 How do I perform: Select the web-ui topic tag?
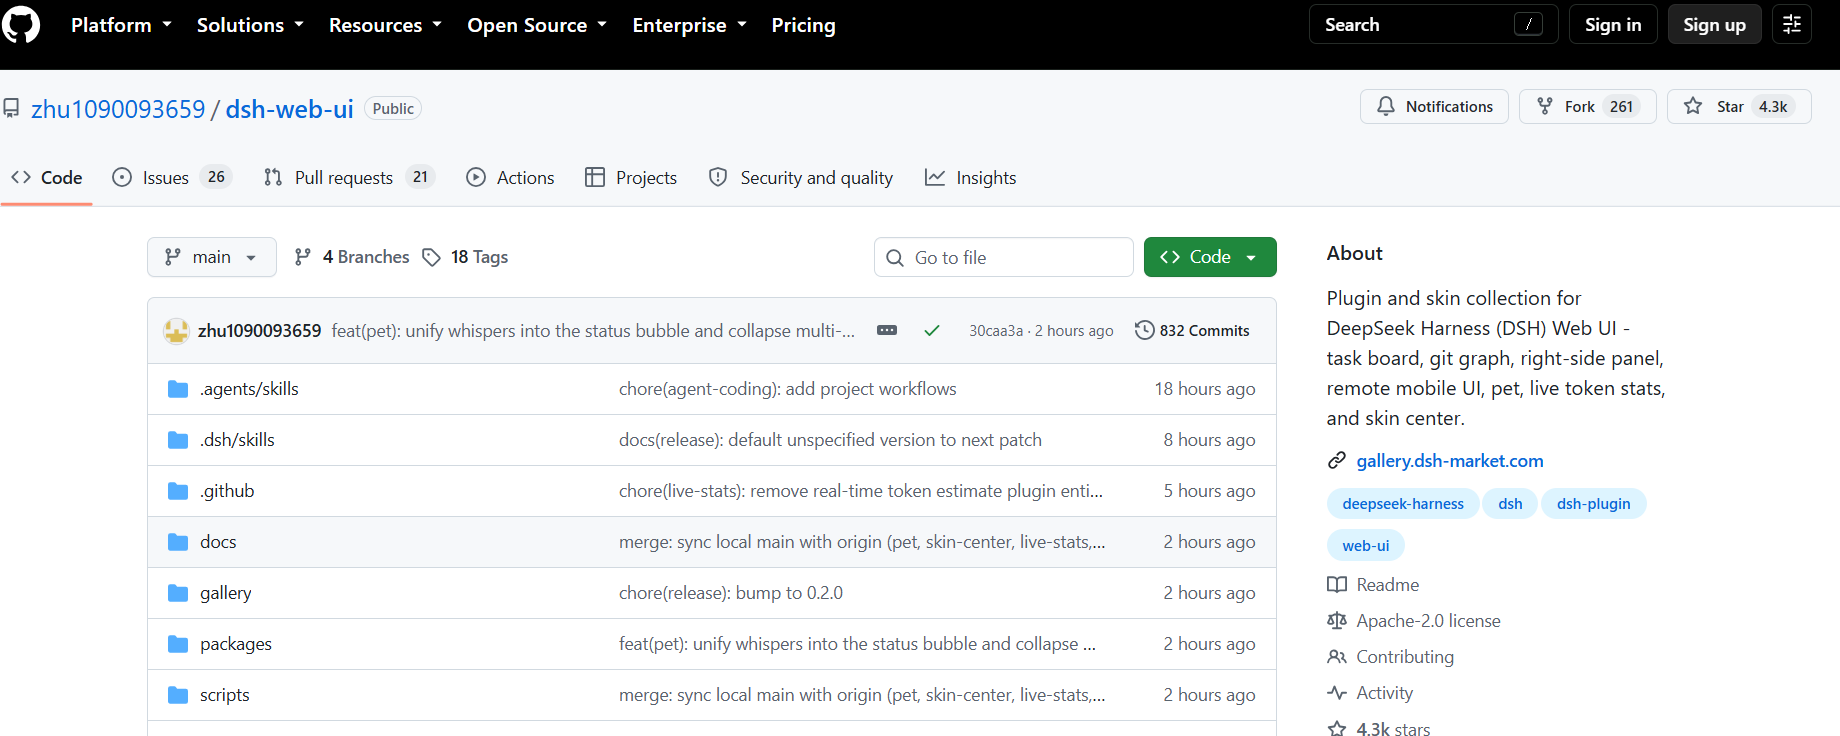pos(1365,546)
